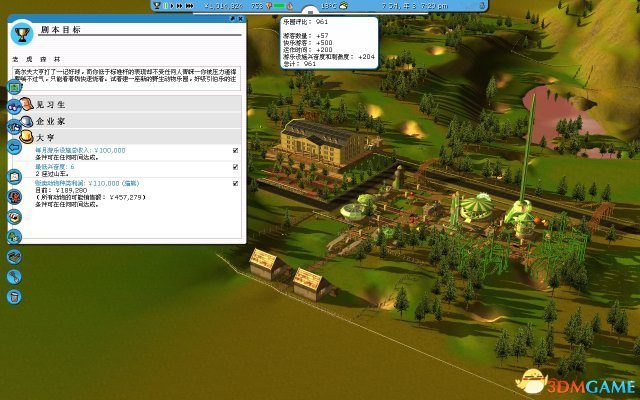Toggle checkbox for 最低兴奋度 6 goal
640x400 pixels.
coord(235,167)
